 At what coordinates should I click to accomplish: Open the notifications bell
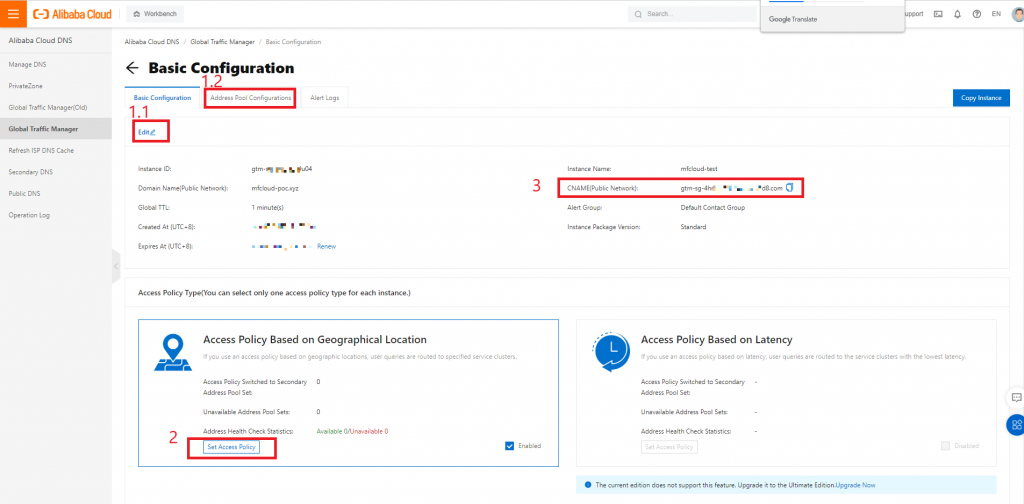coord(957,14)
